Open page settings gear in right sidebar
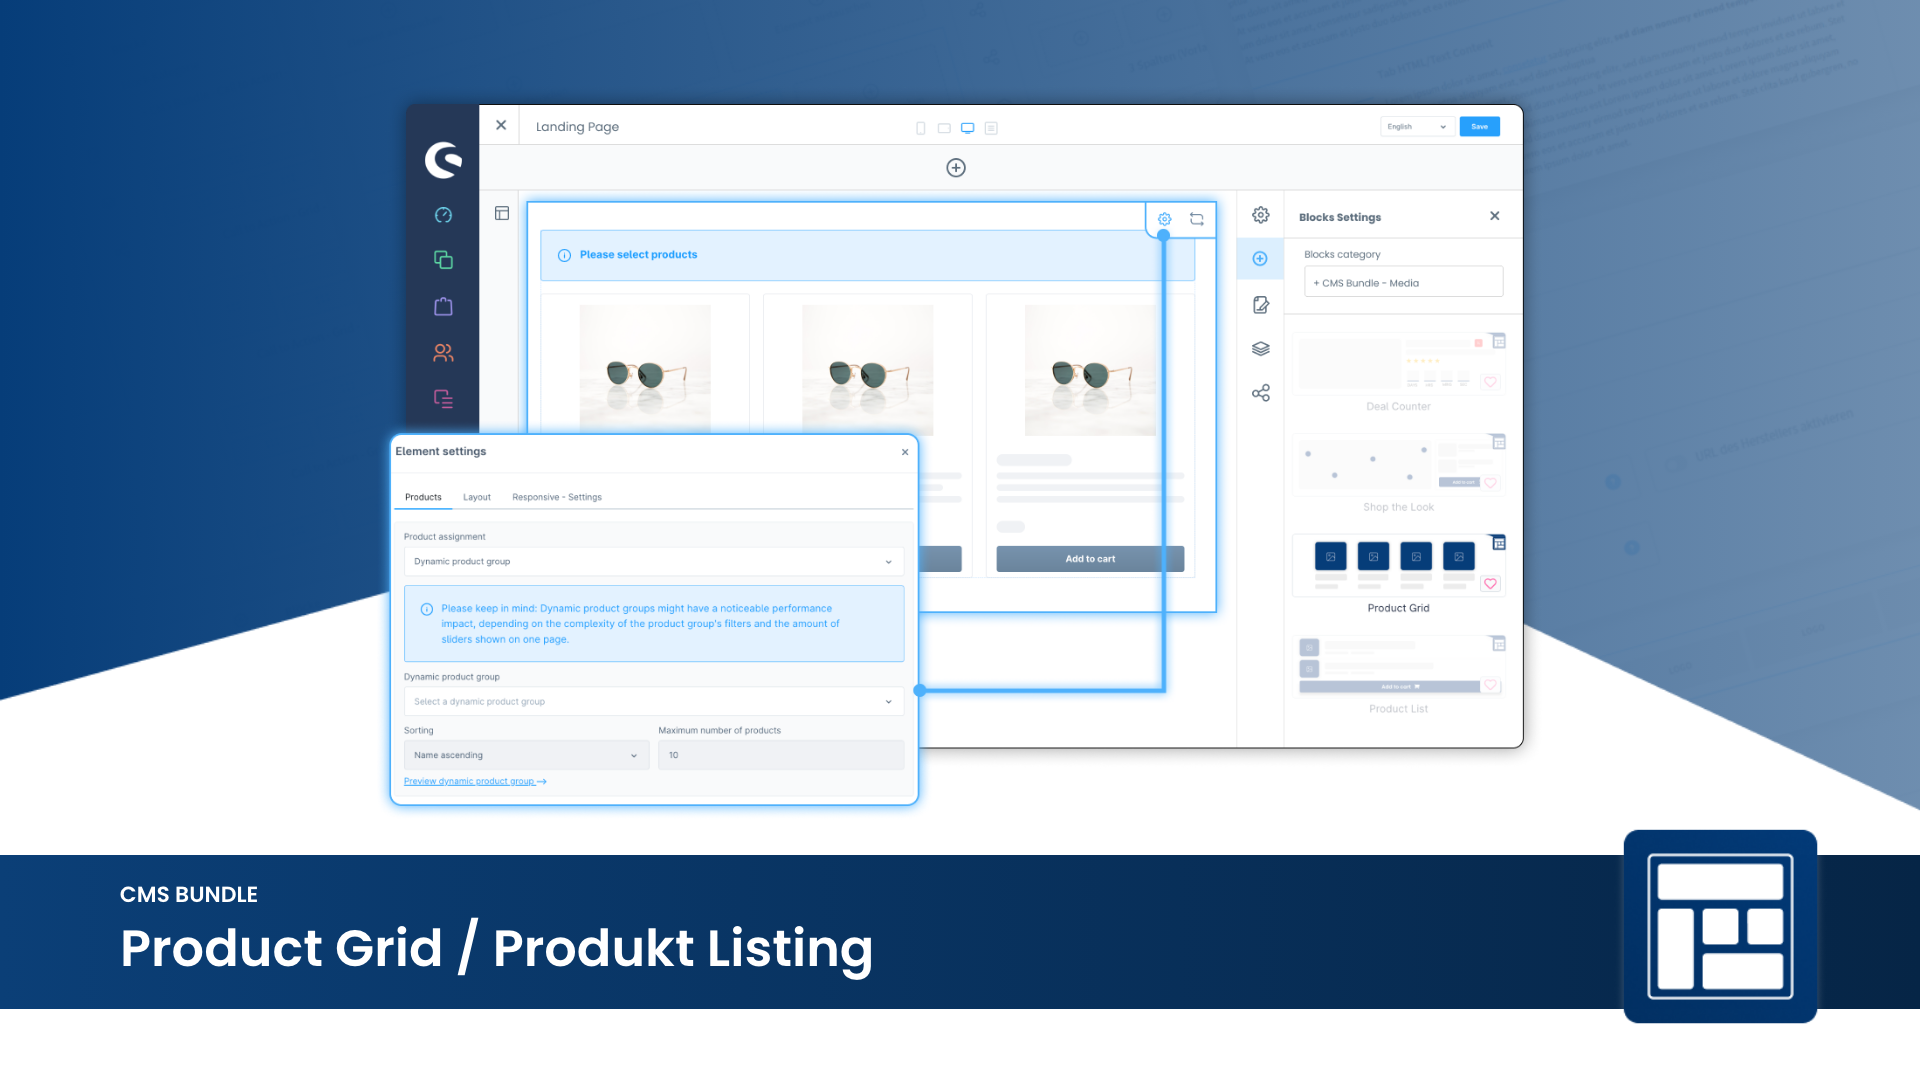 (x=1261, y=215)
